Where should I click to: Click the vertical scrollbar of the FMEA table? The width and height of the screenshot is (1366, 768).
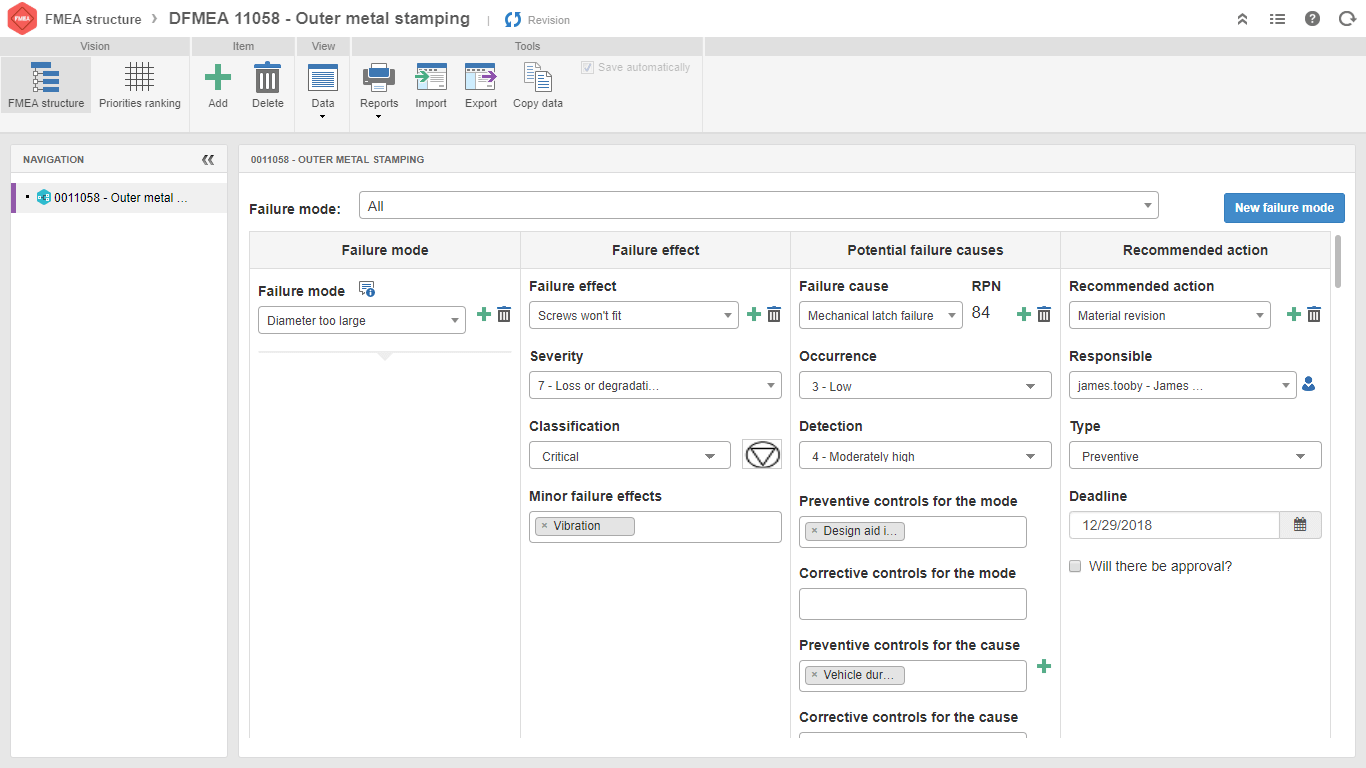[1338, 260]
